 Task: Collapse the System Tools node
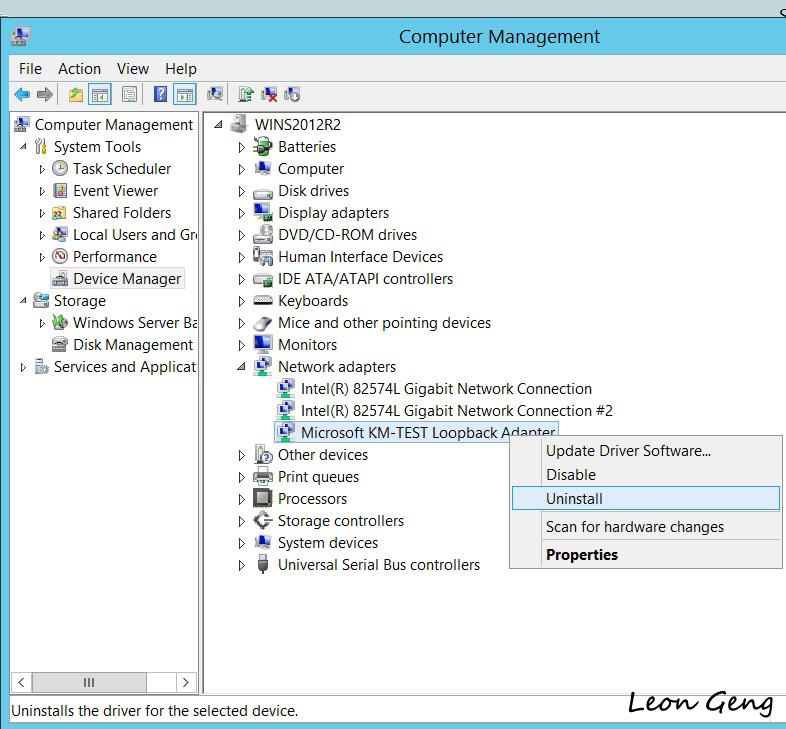pyautogui.click(x=23, y=147)
